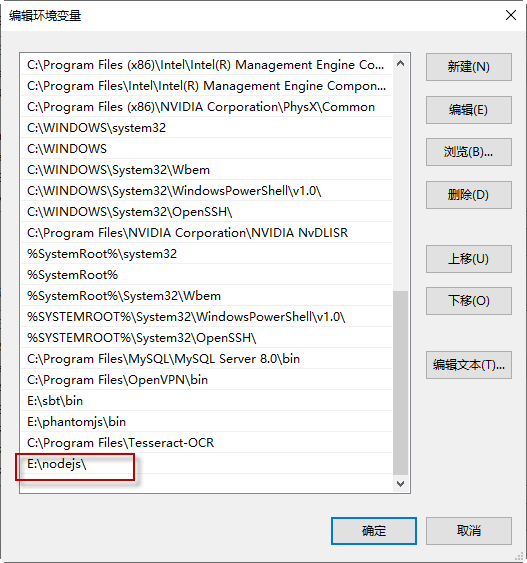Screen dimensions: 527x563
Task: Click the scroll down arrow of the list
Action: click(x=400, y=483)
